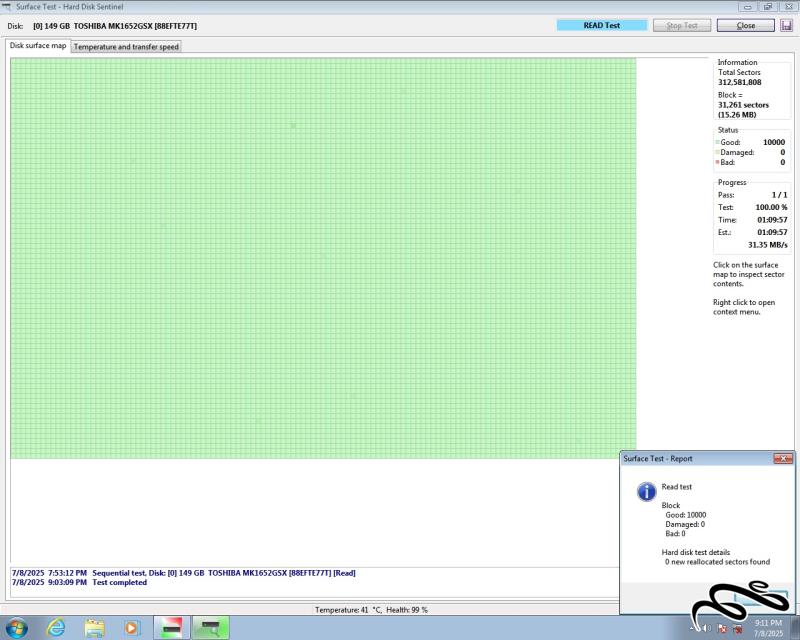Click the '(15.26 MB)' block size text
Screen dimensions: 800x640
tap(737, 115)
